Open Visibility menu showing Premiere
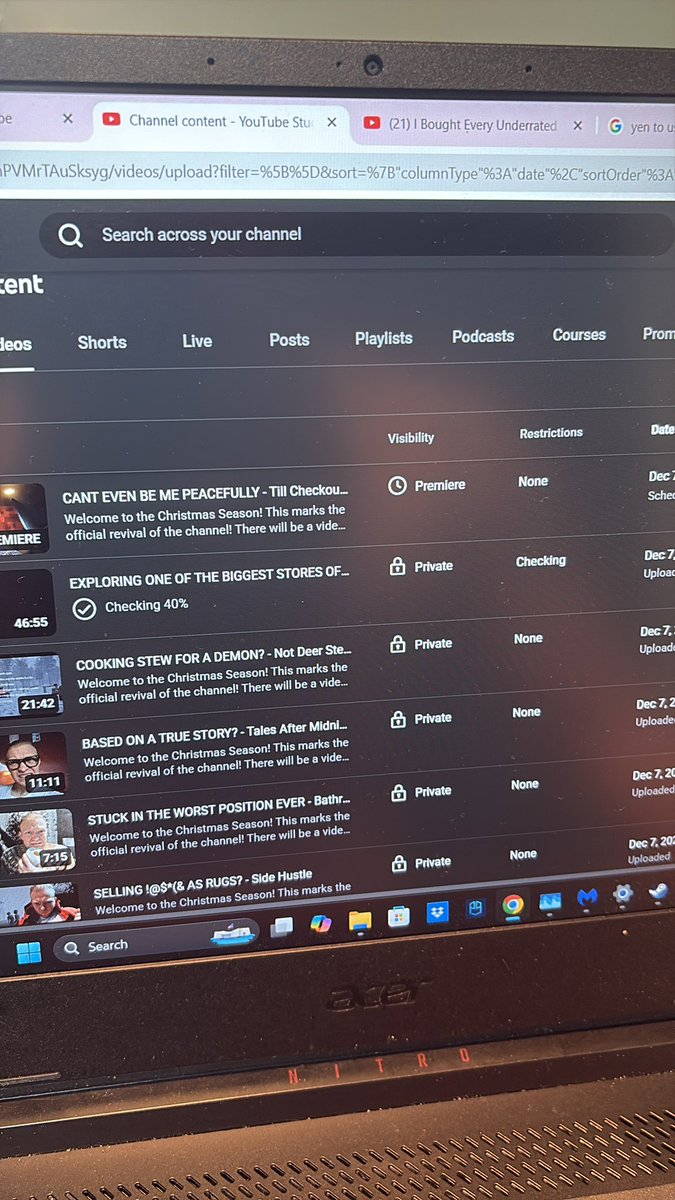Screen dimensions: 675x1200 click(x=427, y=485)
